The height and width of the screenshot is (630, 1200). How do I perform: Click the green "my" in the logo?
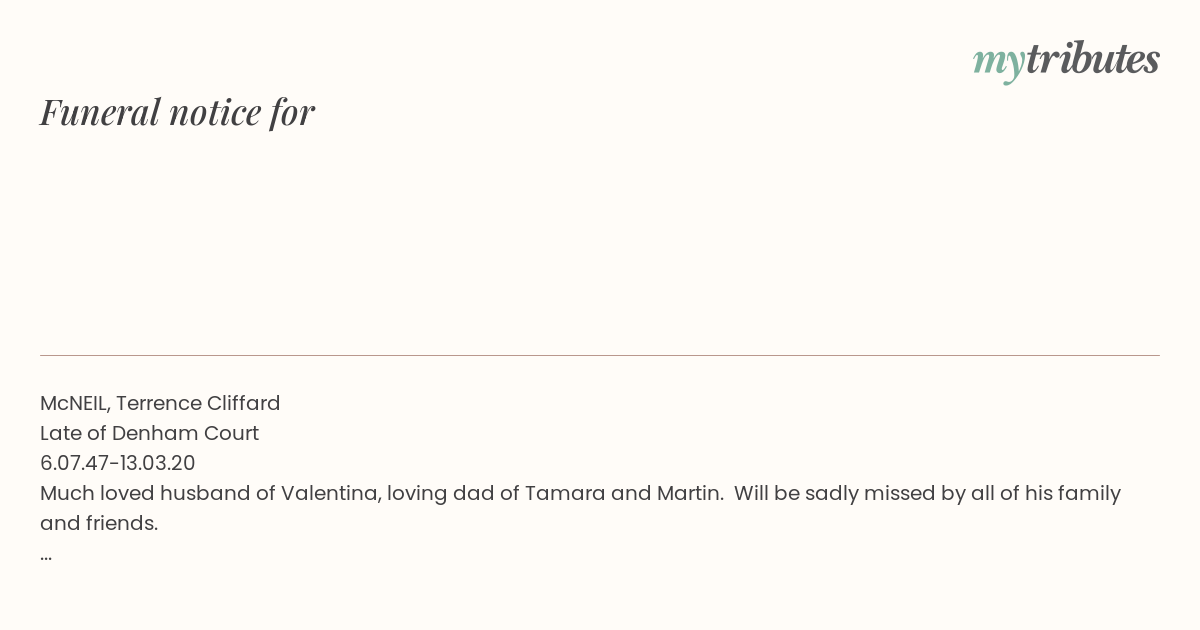998,64
